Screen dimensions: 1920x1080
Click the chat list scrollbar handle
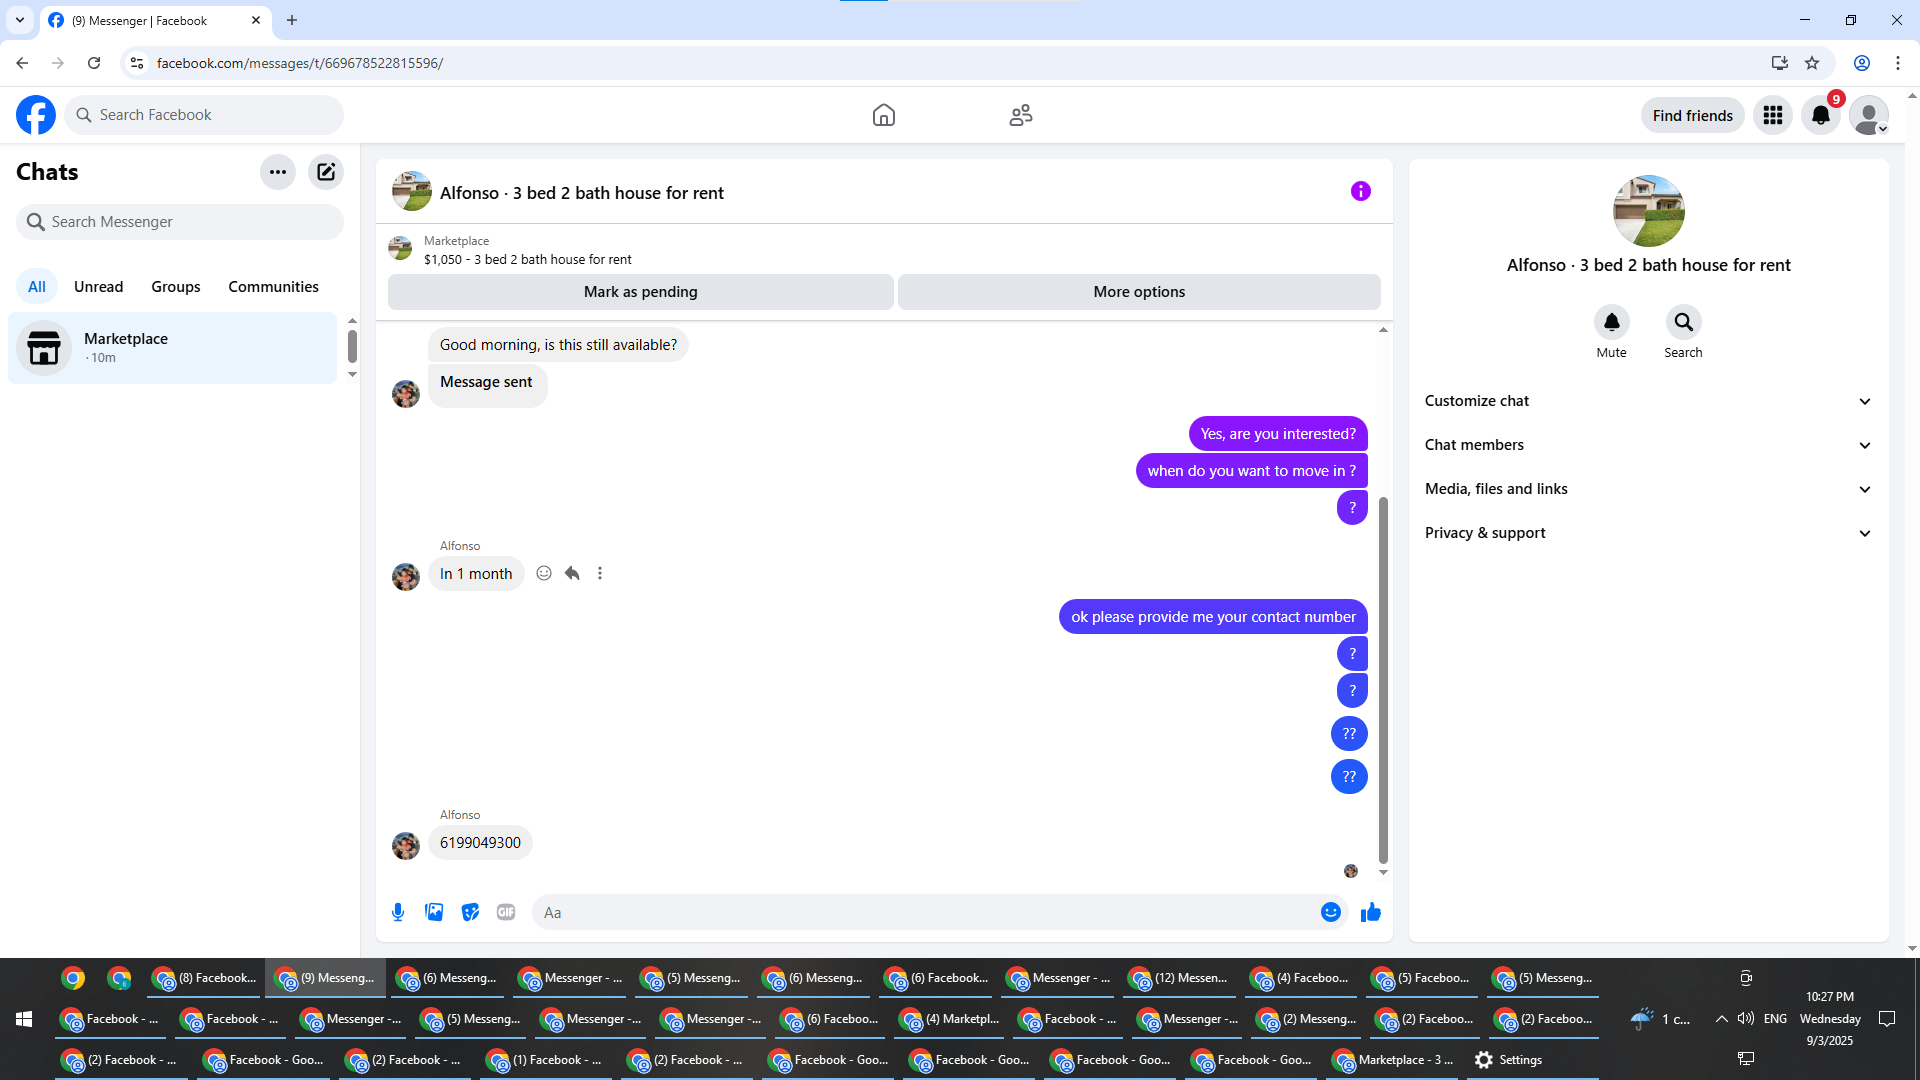pyautogui.click(x=352, y=347)
